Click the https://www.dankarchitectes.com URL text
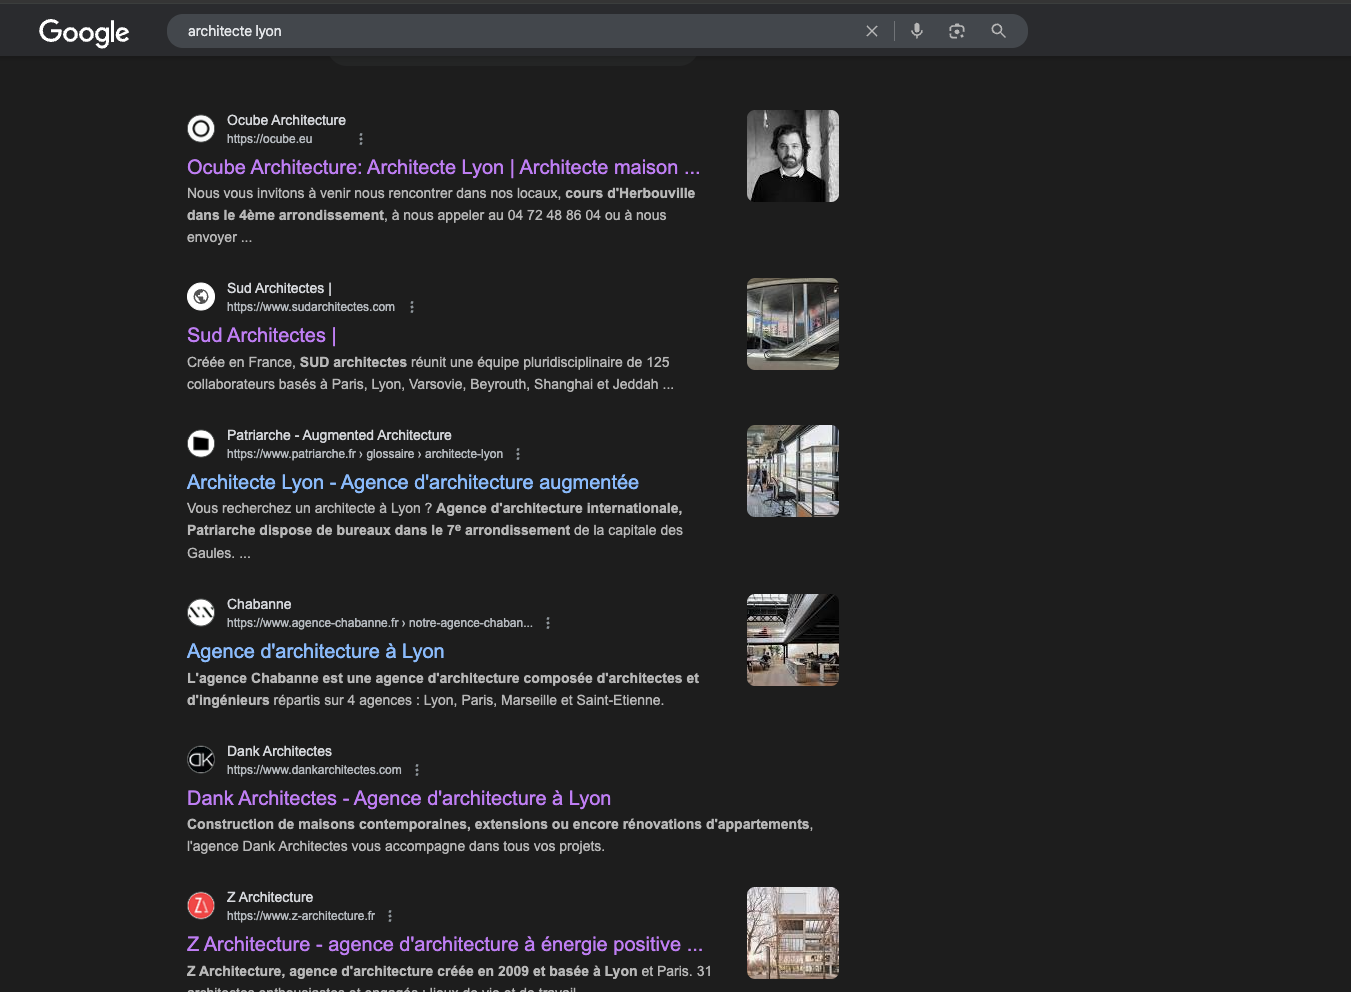The image size is (1351, 992). coord(314,770)
